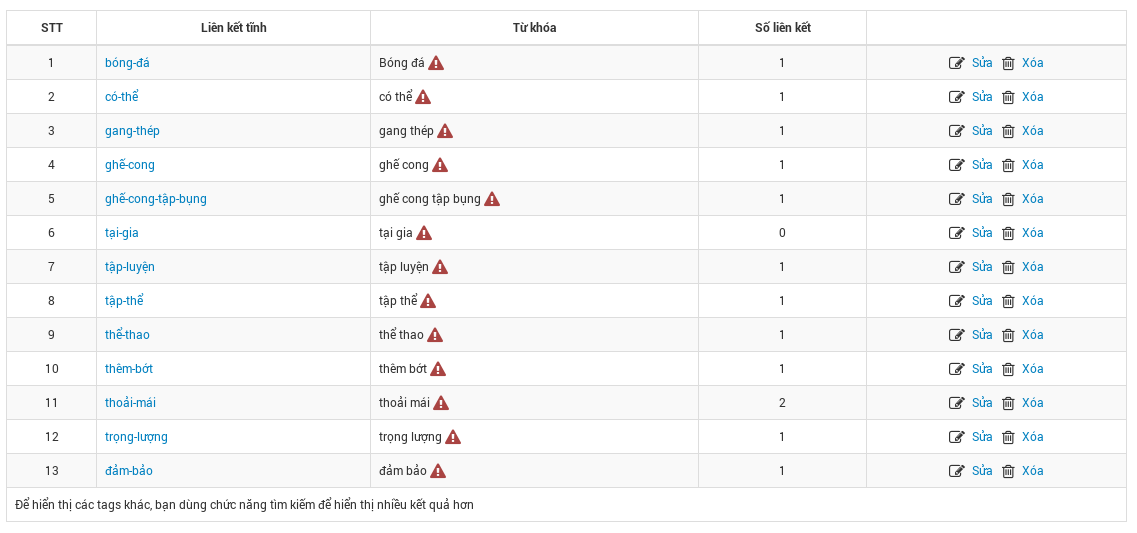Open the trọng-lượng link

click(136, 437)
